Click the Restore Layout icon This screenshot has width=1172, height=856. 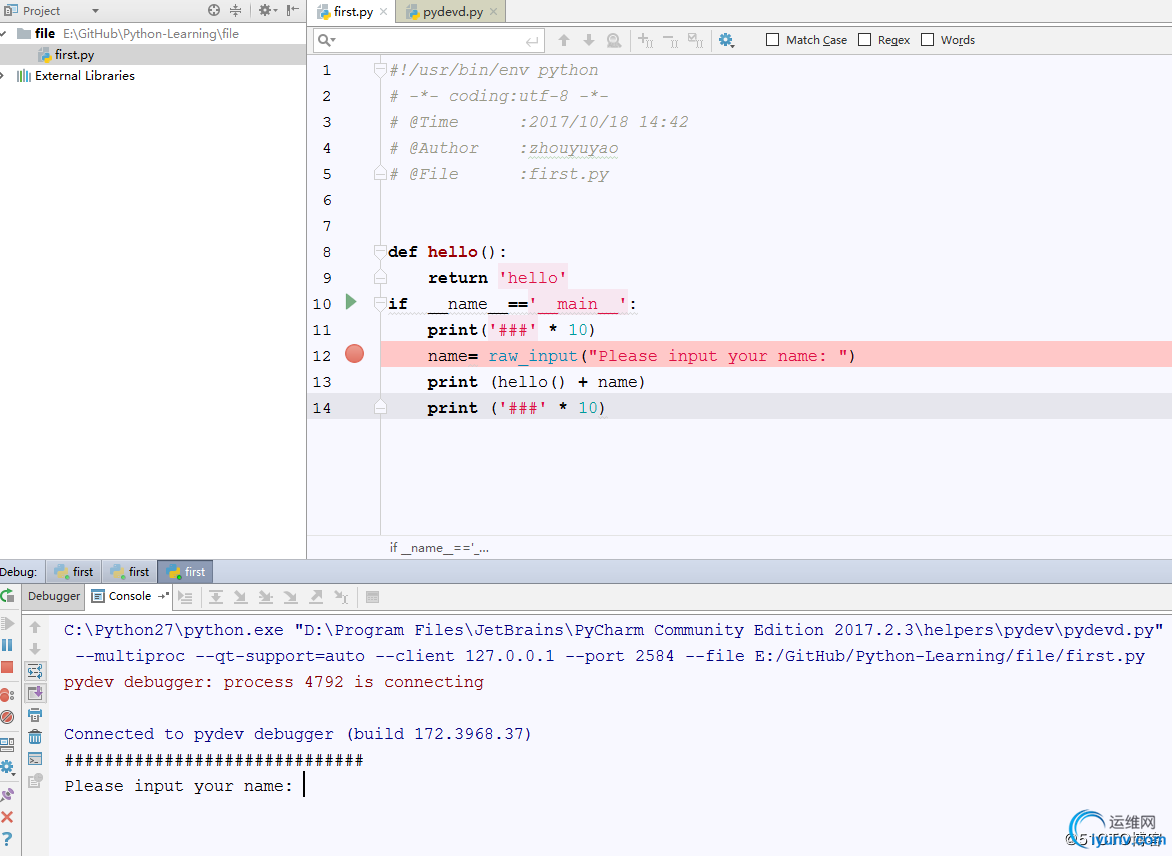coord(7,744)
